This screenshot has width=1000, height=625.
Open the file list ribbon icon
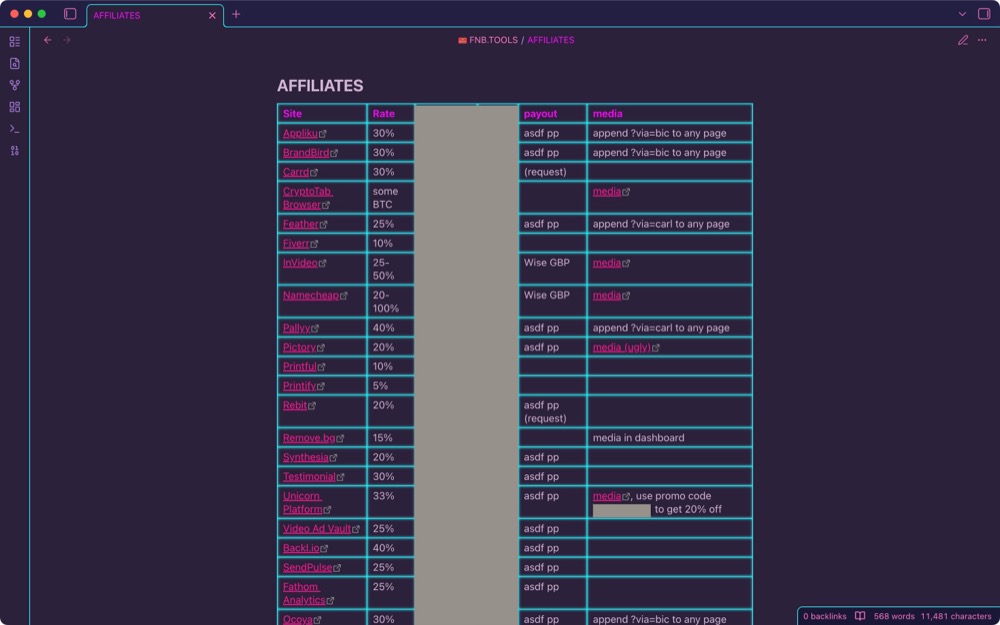click(15, 42)
